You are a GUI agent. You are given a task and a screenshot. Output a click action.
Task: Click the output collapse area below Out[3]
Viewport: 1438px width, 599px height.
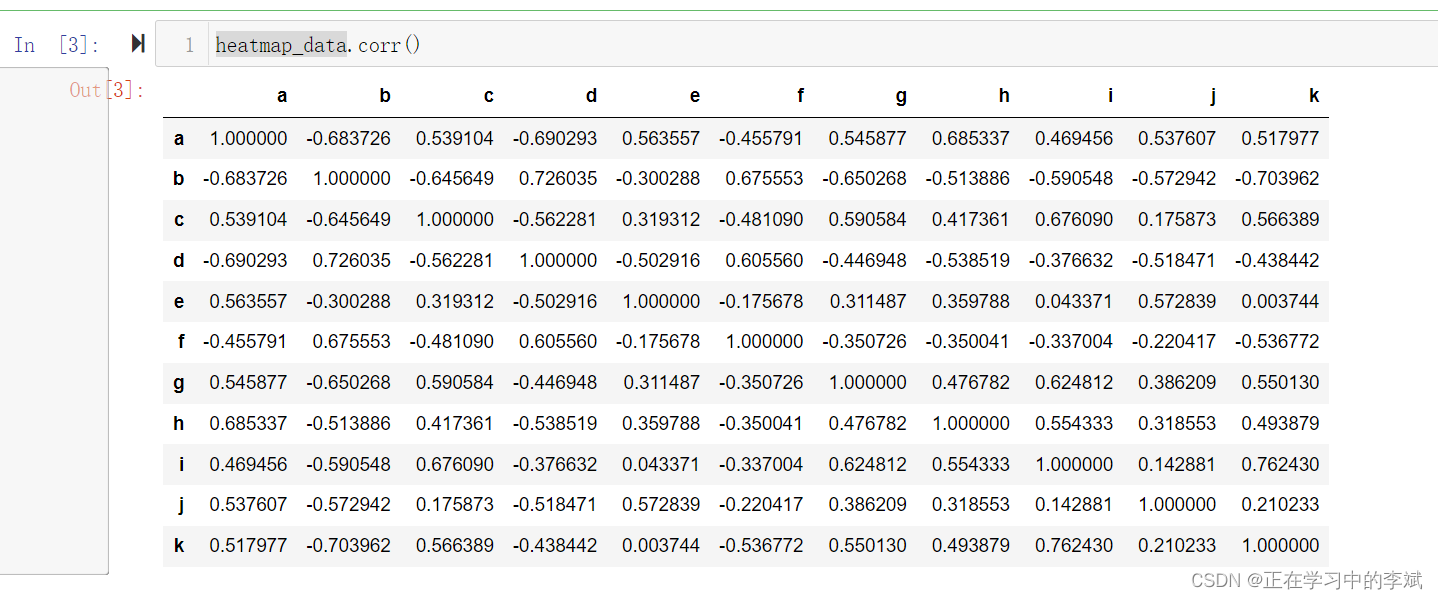tap(54, 322)
